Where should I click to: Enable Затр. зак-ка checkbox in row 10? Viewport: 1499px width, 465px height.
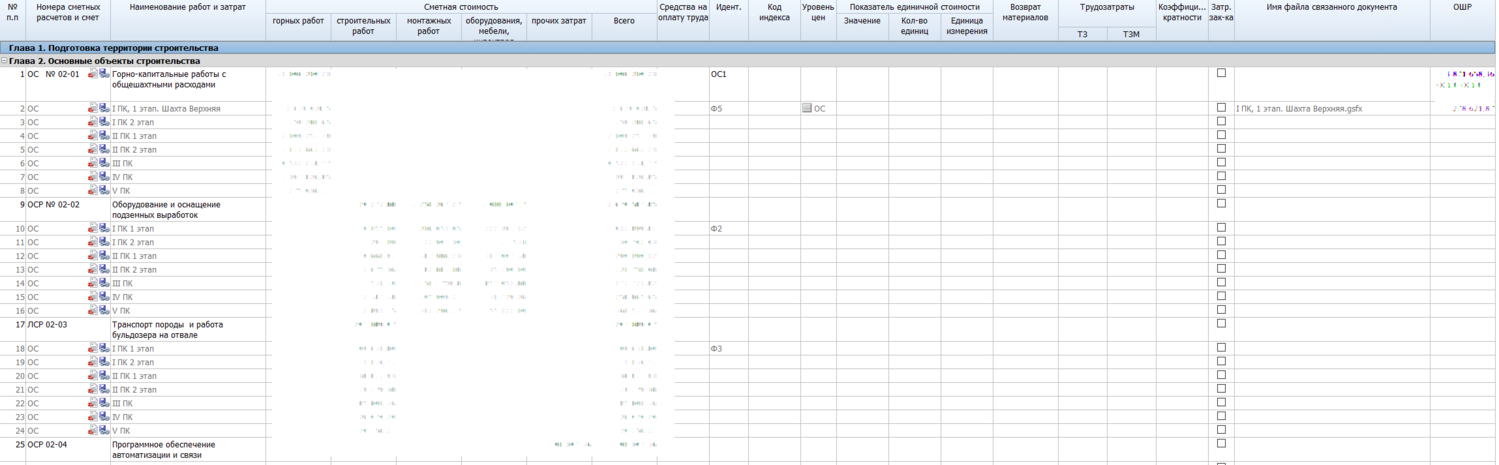click(1221, 227)
